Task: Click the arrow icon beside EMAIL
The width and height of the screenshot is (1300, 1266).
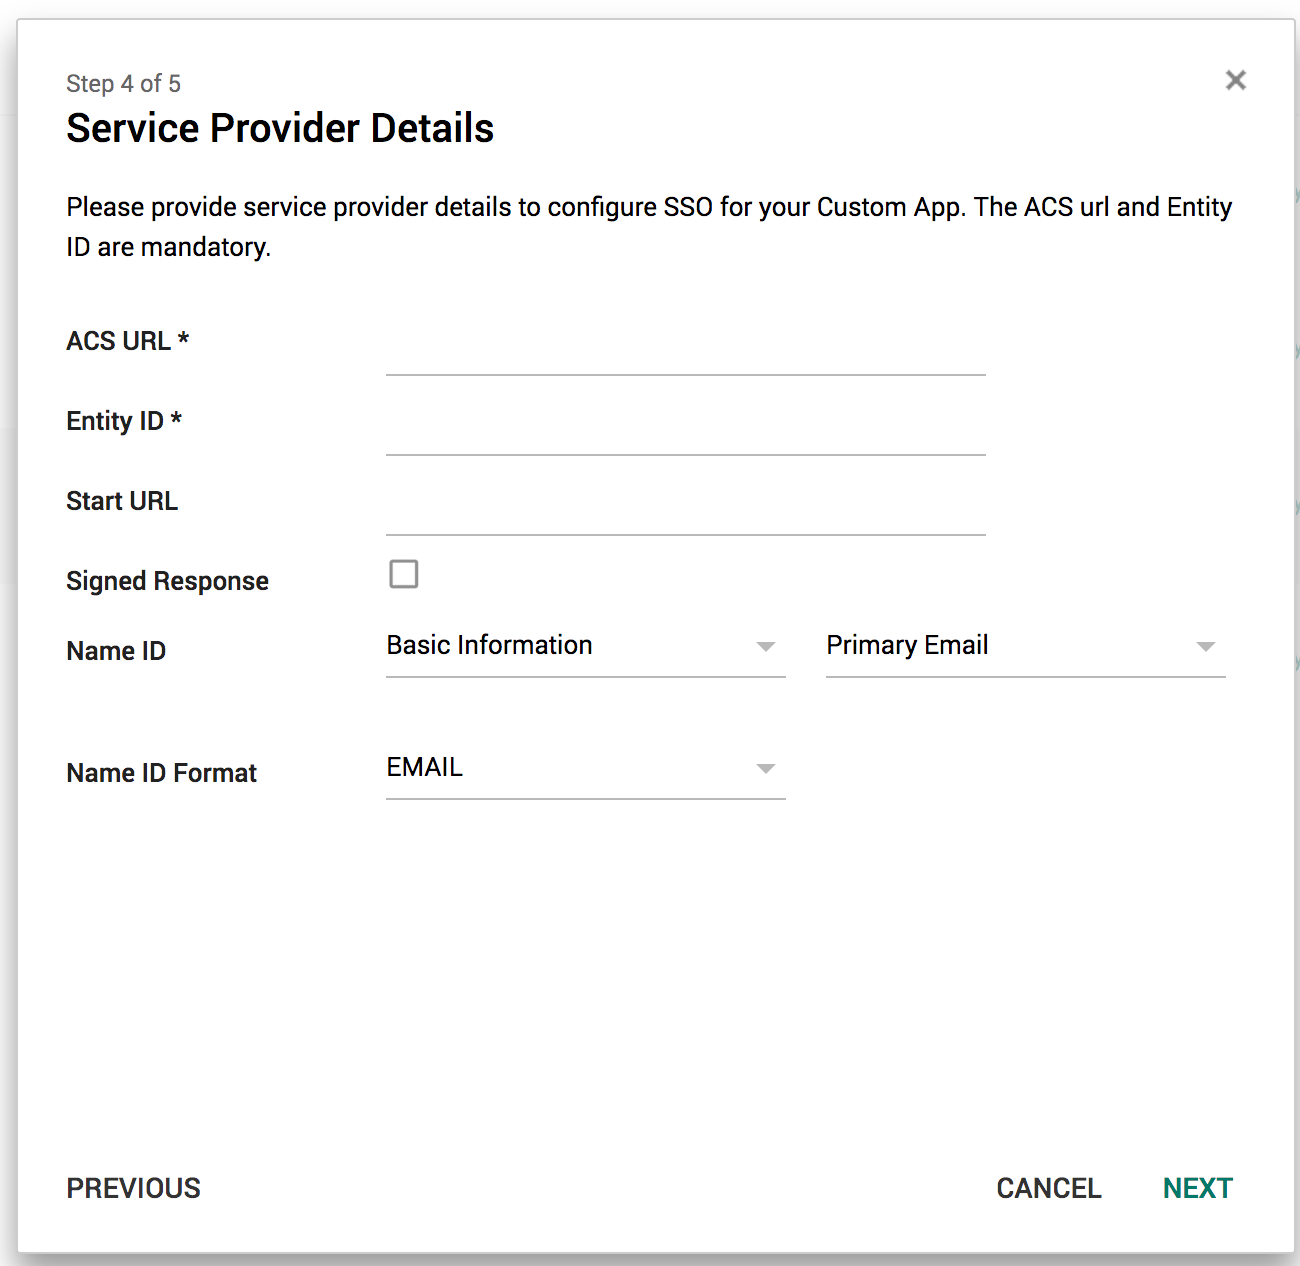Action: point(766,769)
